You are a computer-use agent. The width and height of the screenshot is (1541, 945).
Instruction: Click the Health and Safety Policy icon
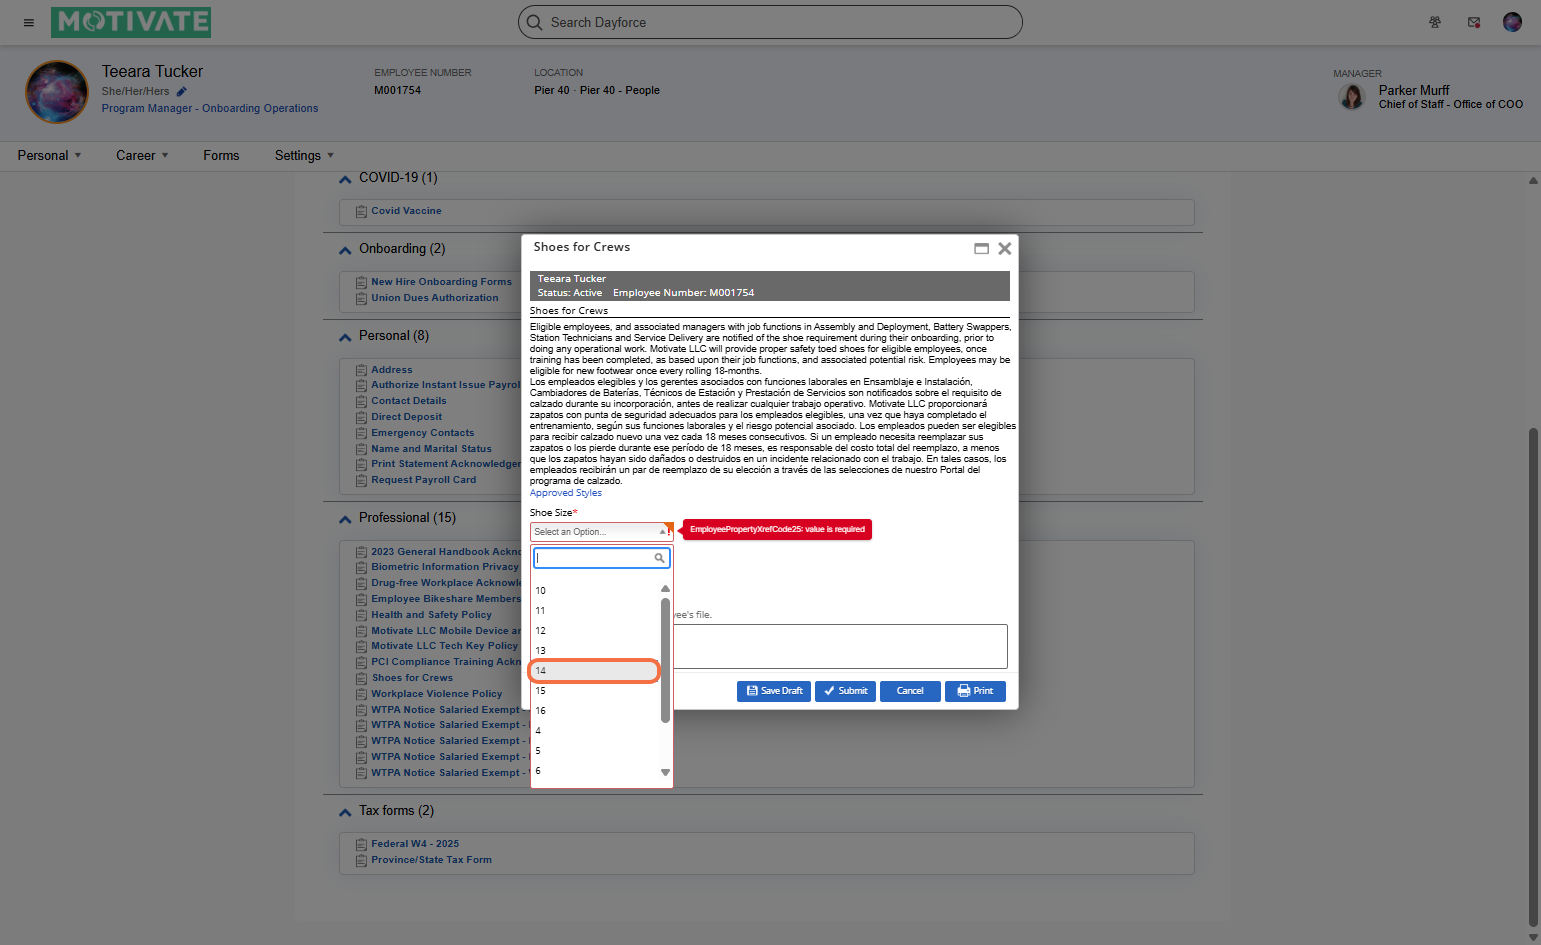pos(361,615)
